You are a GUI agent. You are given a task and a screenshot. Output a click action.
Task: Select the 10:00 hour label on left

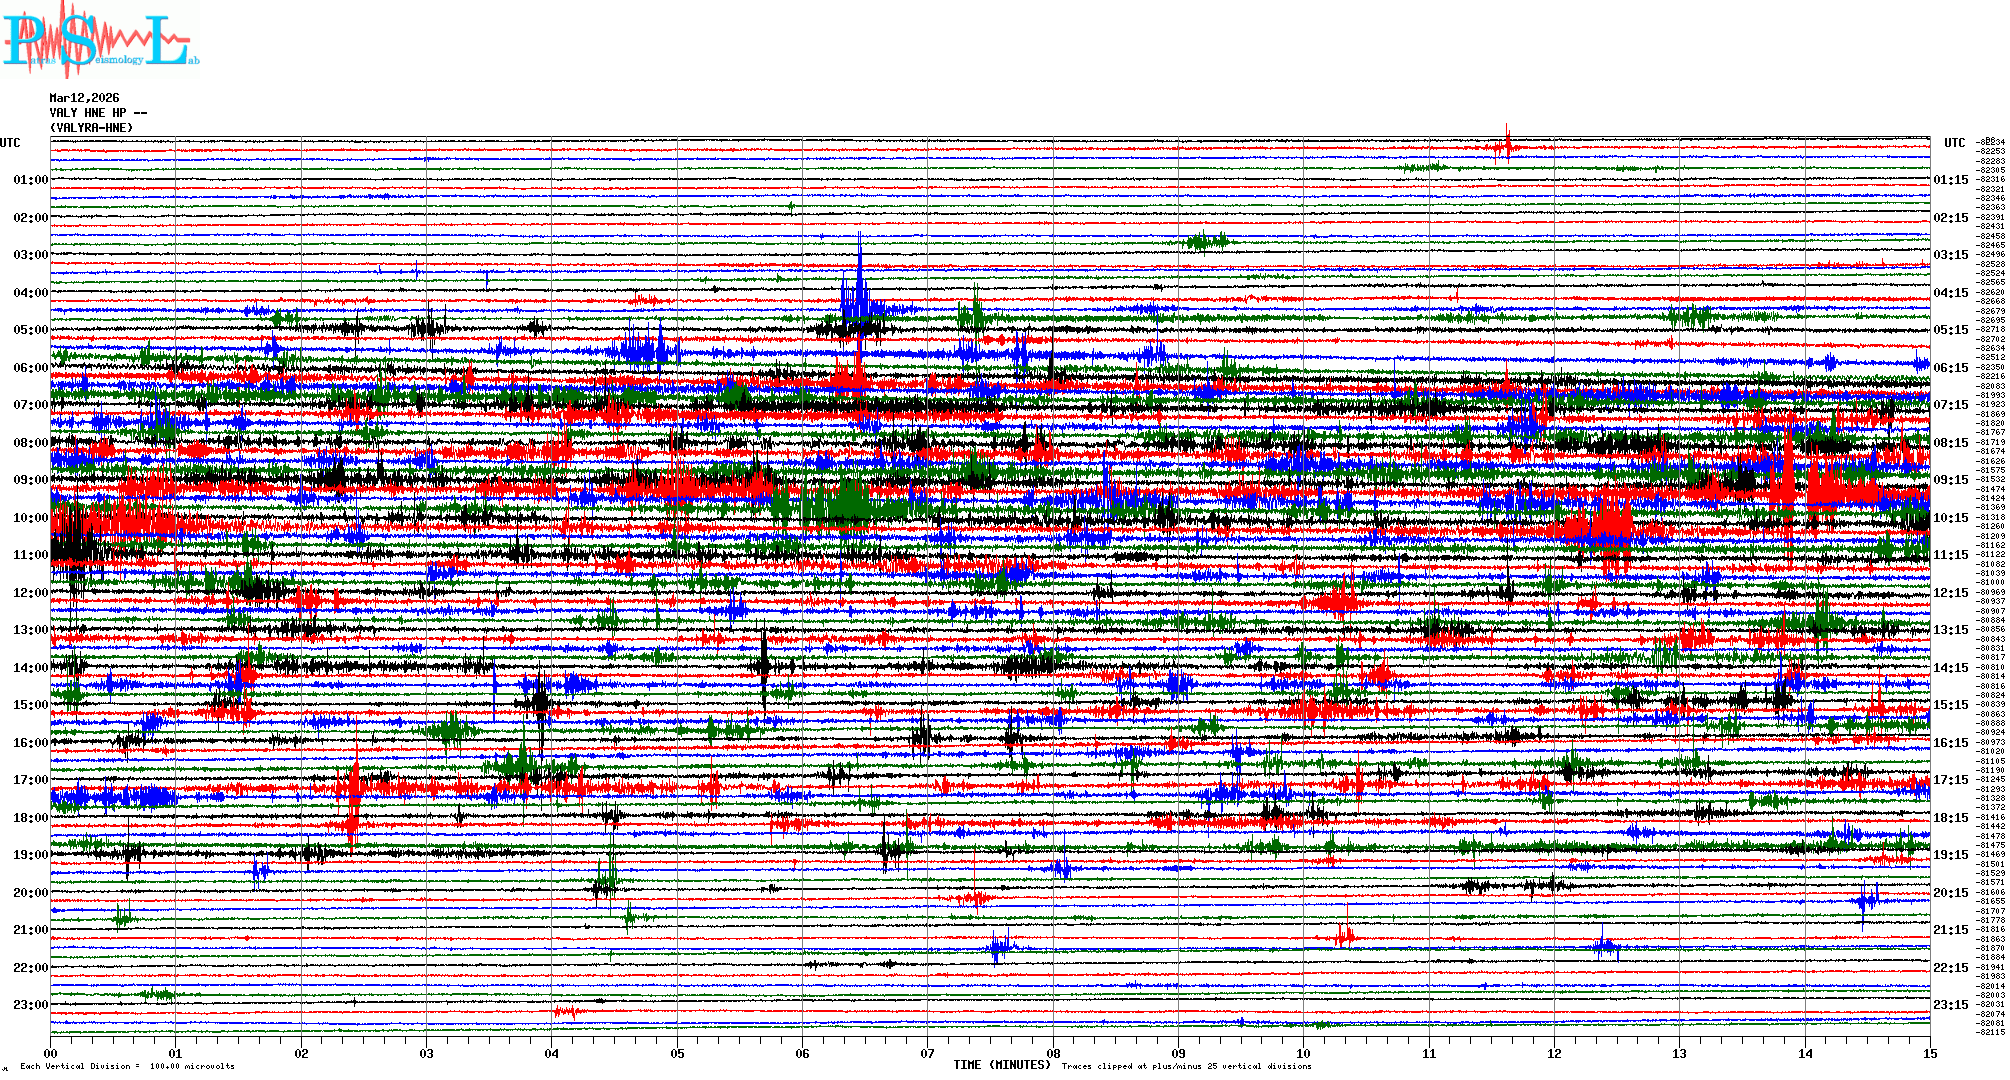[30, 518]
